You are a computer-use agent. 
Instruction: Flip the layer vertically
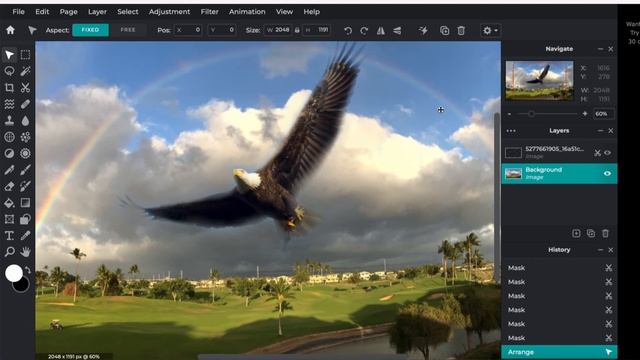pos(397,31)
